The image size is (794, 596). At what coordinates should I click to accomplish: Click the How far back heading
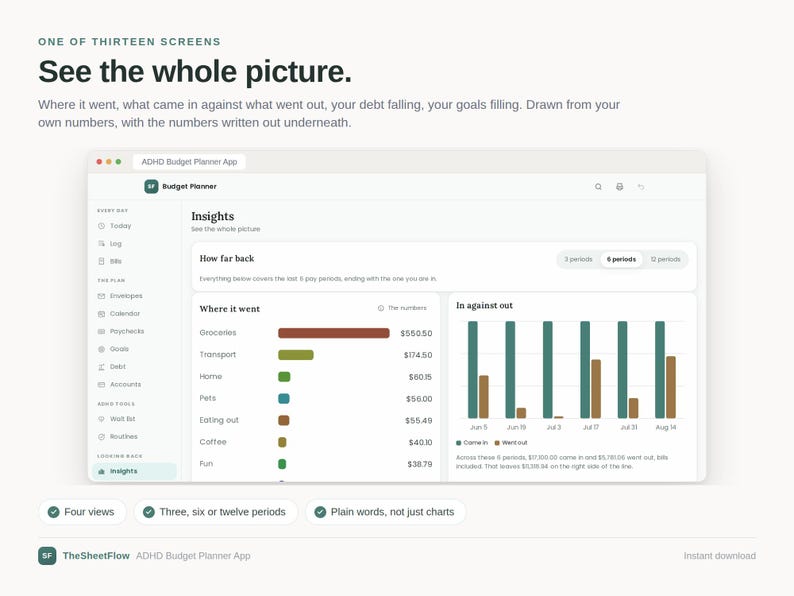[227, 258]
